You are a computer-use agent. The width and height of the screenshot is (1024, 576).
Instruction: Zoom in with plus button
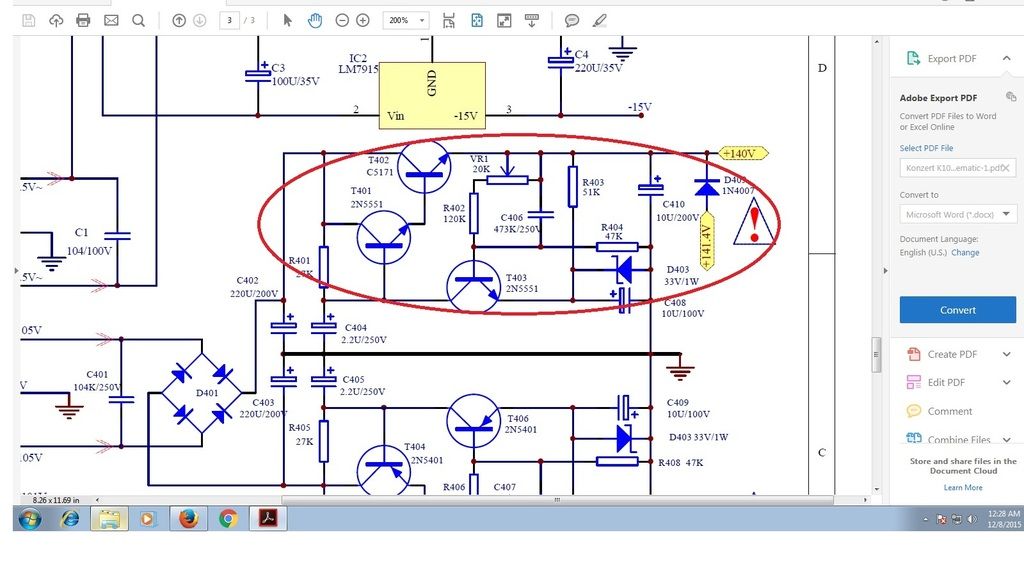pyautogui.click(x=363, y=21)
